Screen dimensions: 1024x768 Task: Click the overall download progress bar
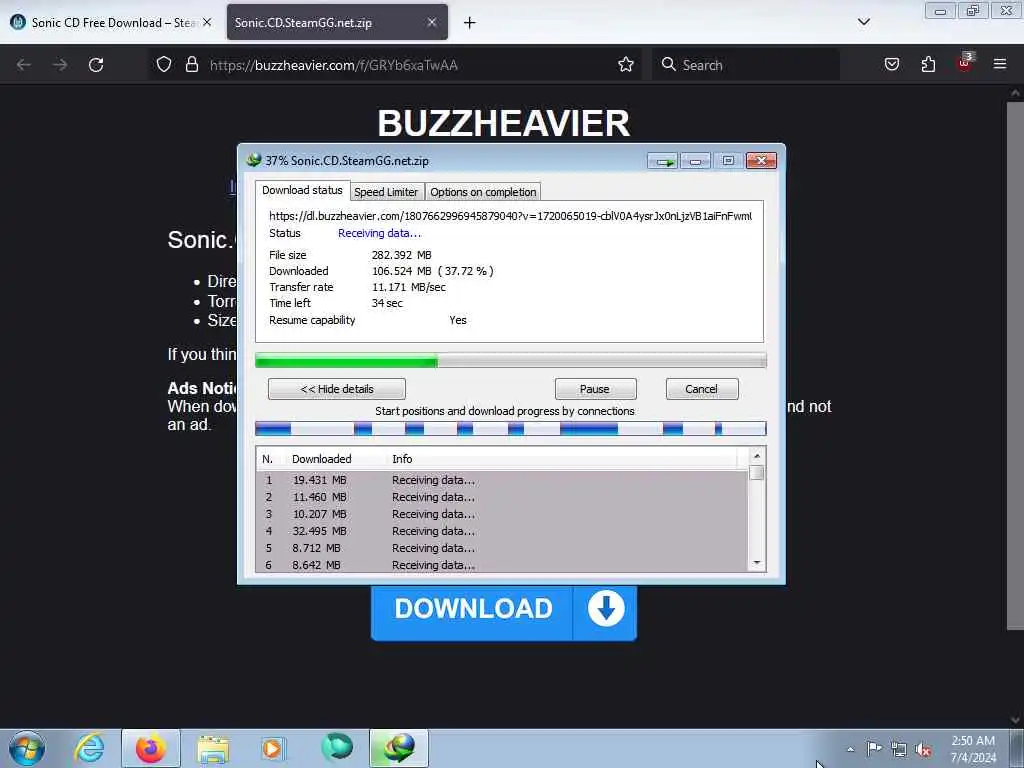point(511,360)
